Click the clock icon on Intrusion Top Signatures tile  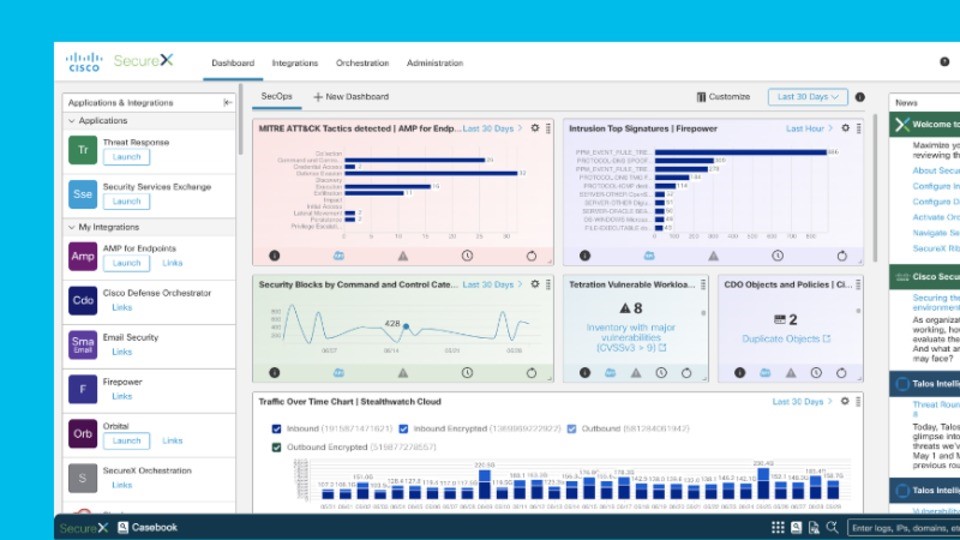tap(778, 255)
